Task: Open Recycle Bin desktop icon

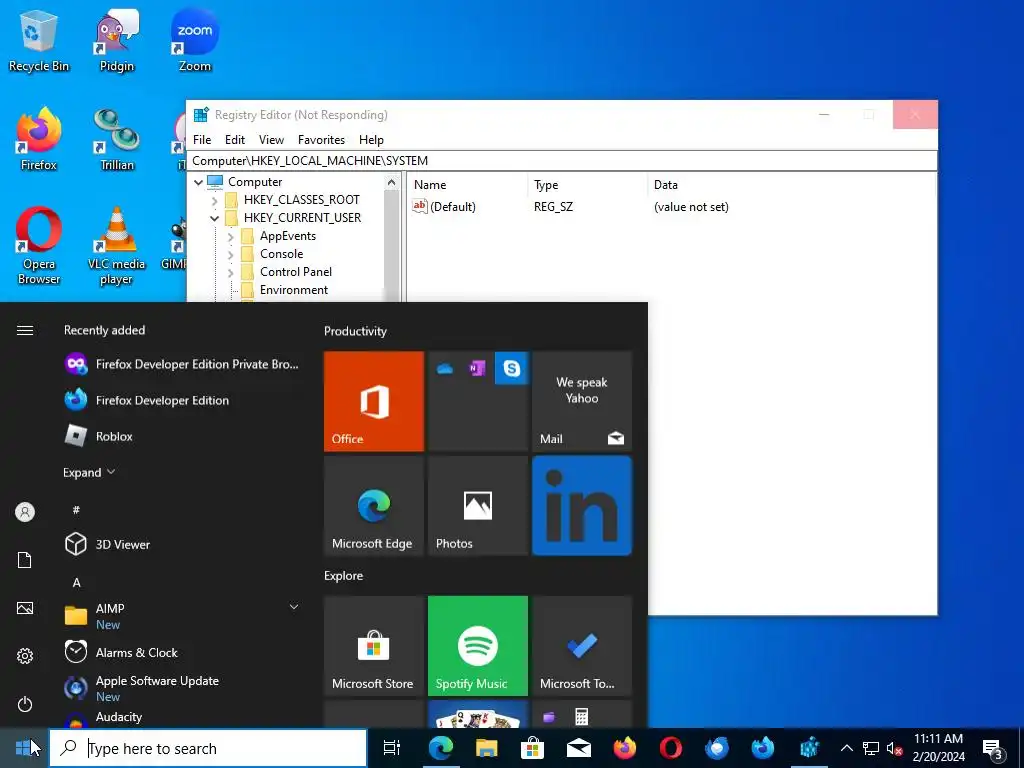Action: point(39,40)
